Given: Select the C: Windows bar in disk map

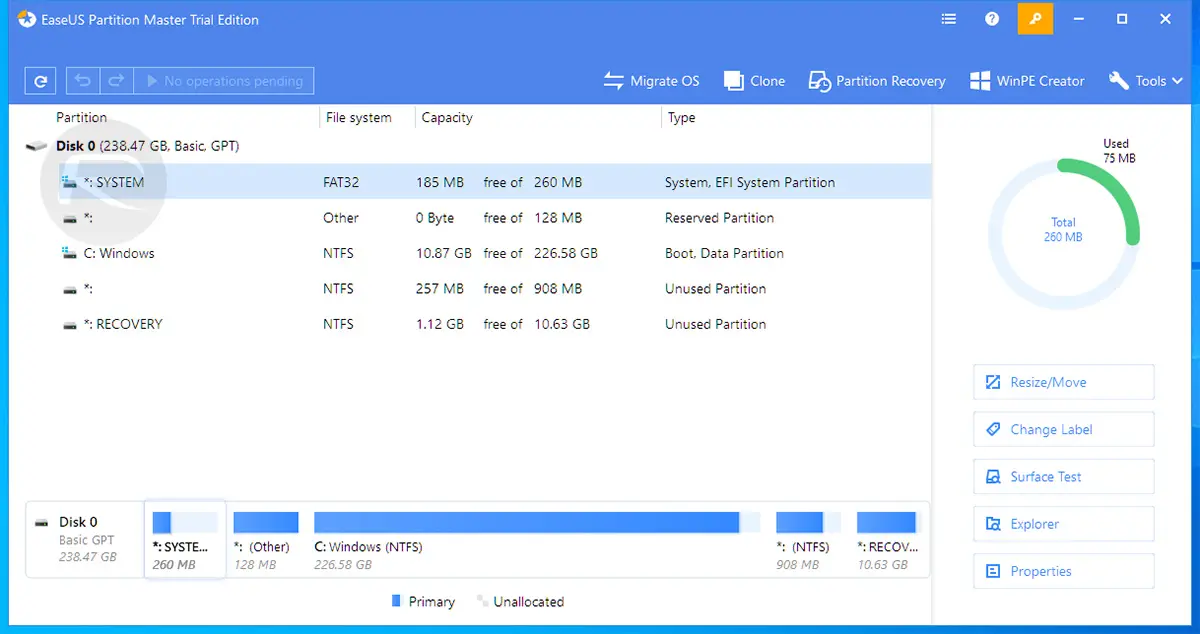Looking at the screenshot, I should point(537,541).
